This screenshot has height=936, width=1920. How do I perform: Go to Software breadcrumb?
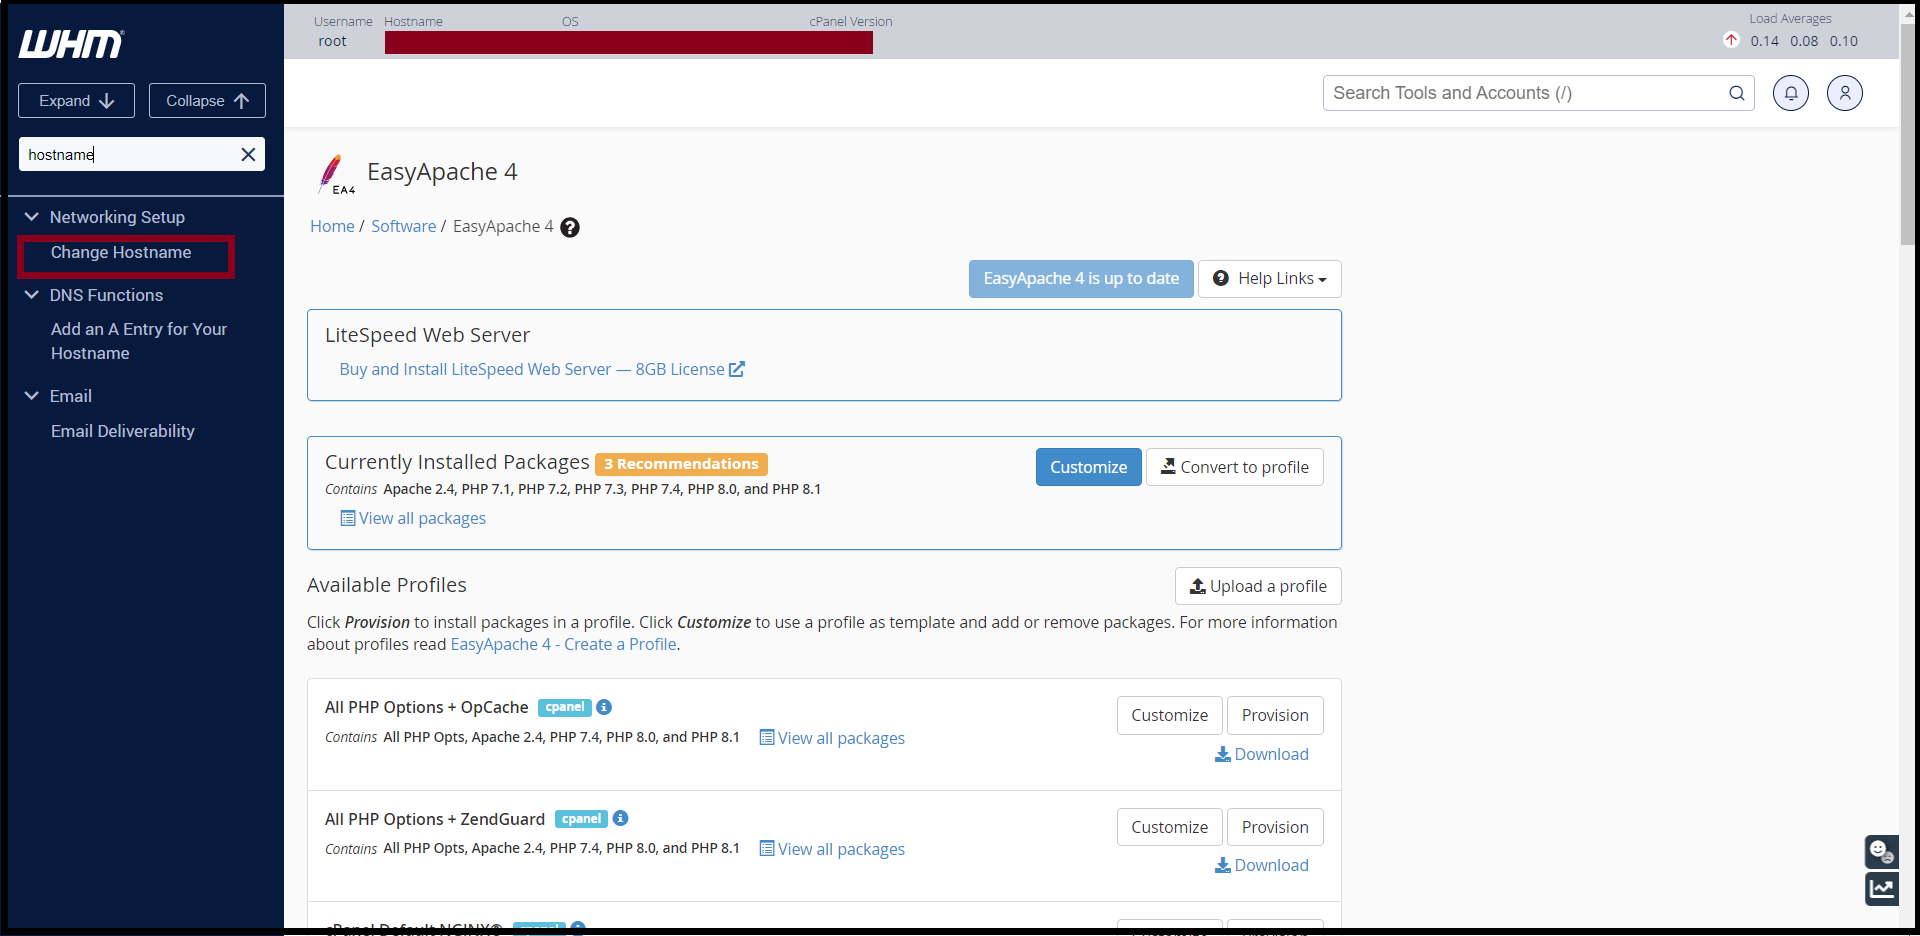pyautogui.click(x=403, y=226)
